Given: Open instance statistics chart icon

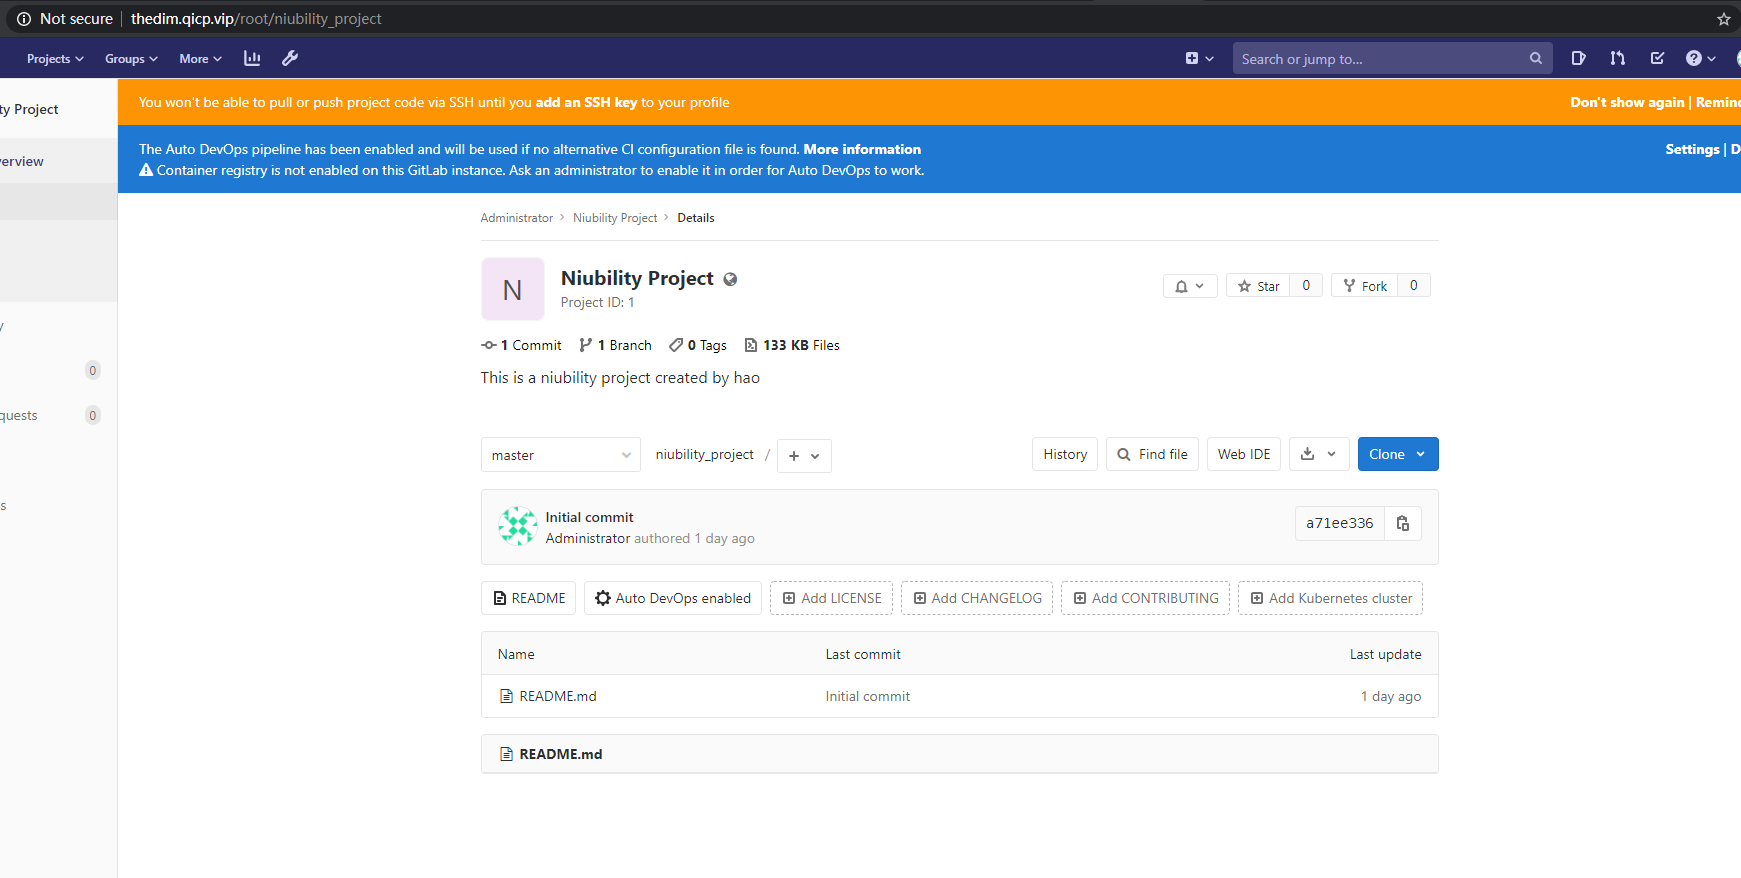Looking at the screenshot, I should (x=252, y=59).
